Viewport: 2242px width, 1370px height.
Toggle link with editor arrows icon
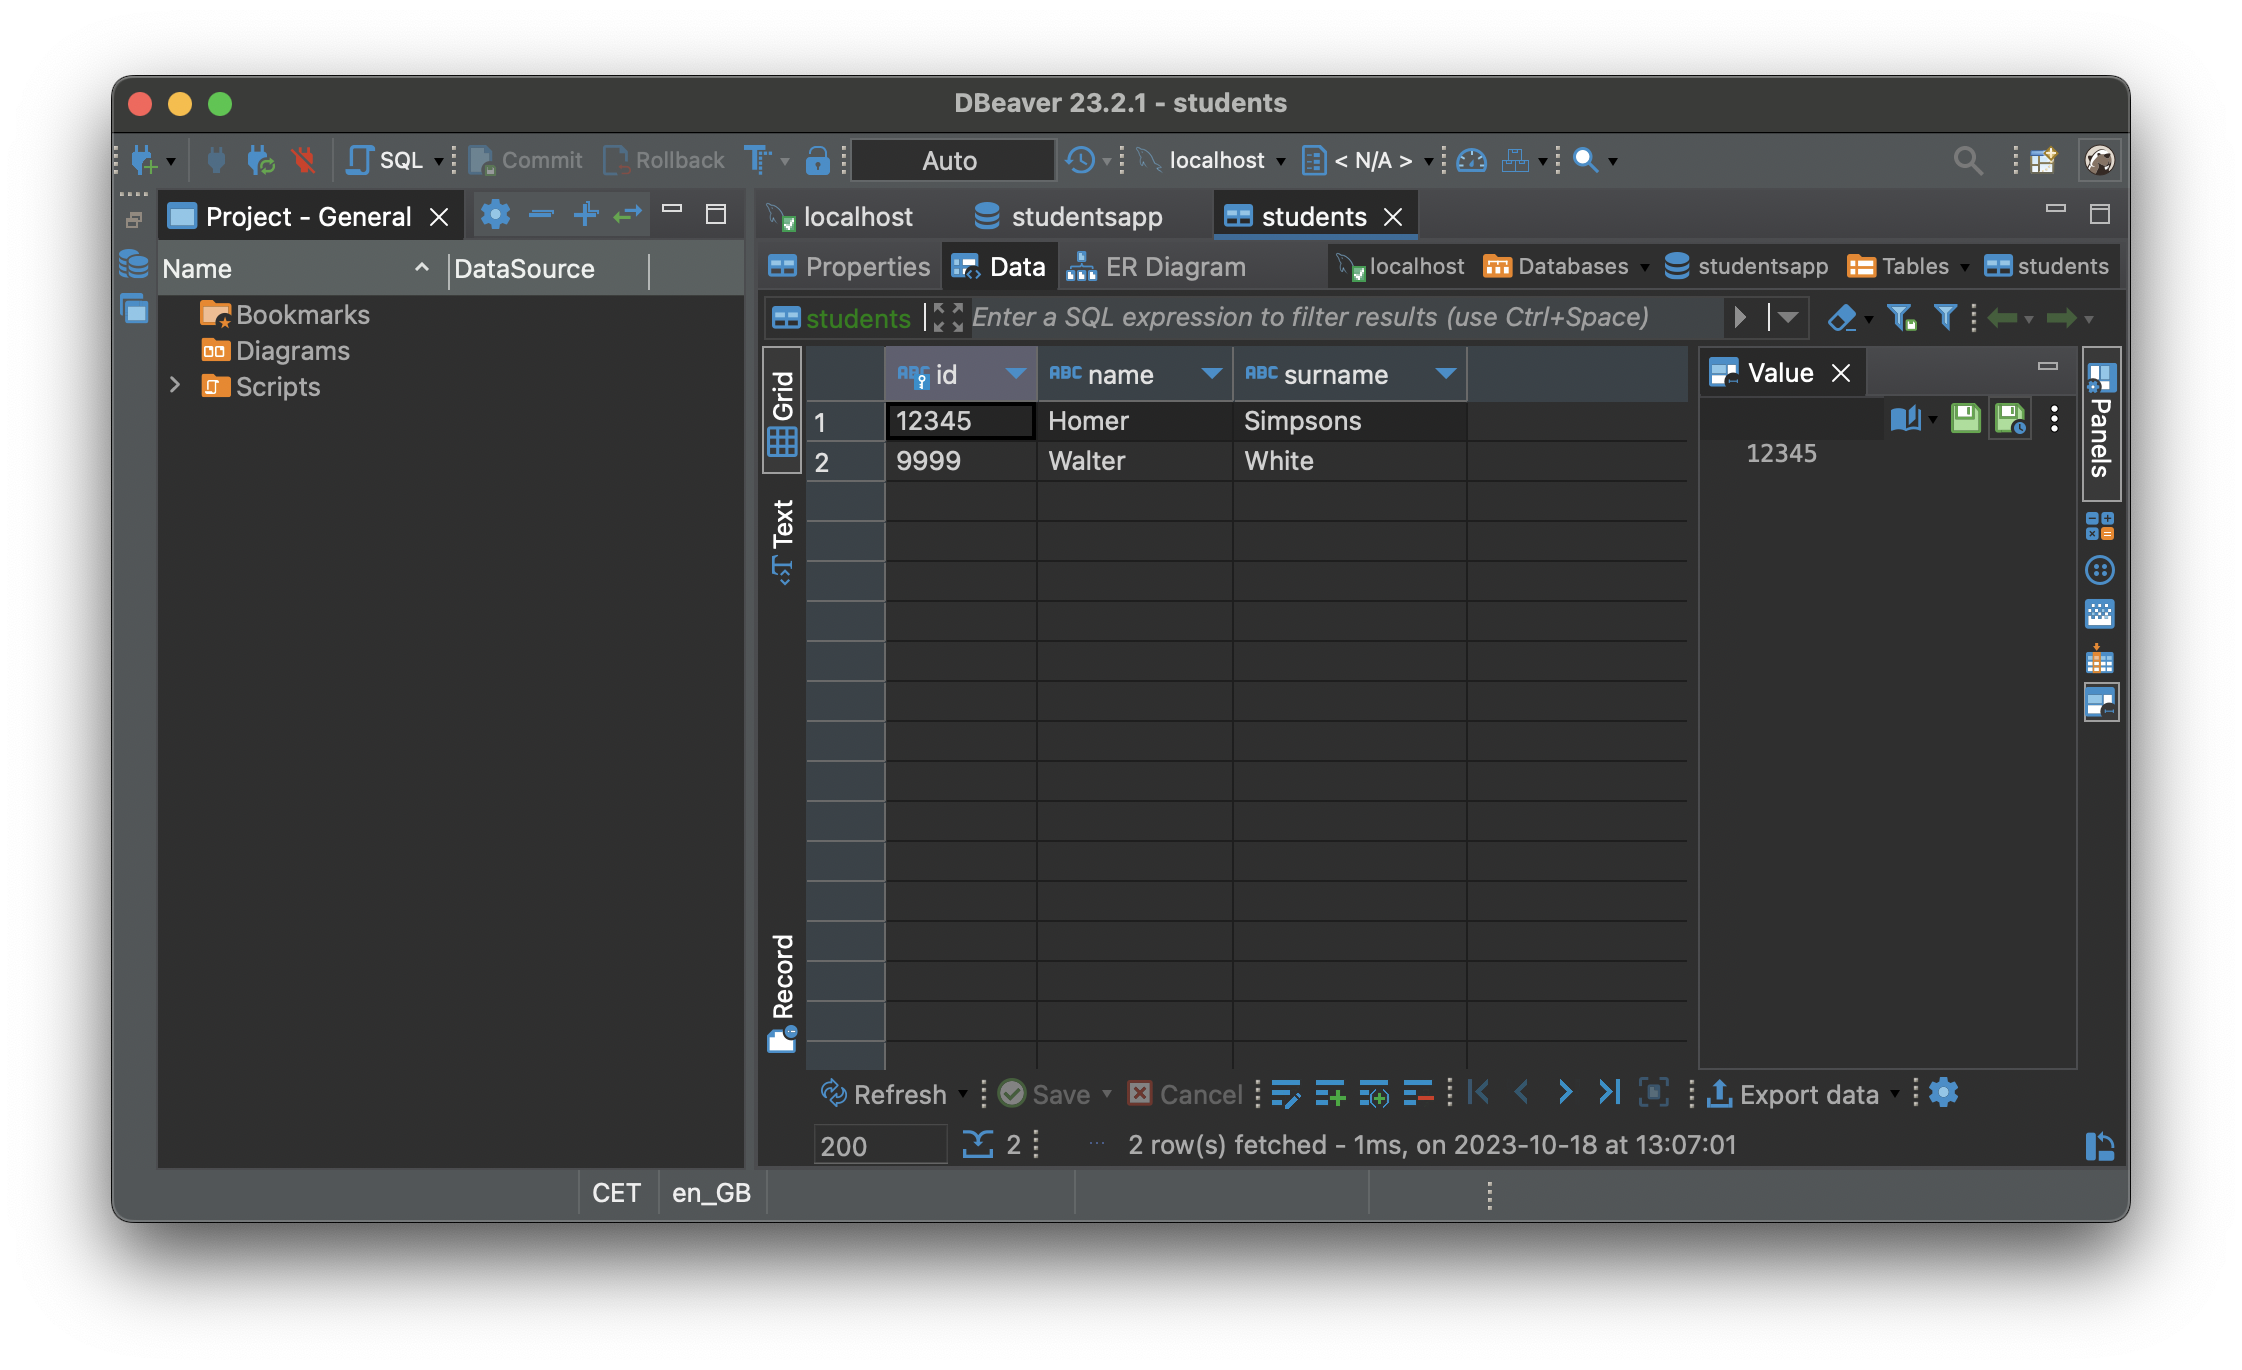[x=628, y=214]
